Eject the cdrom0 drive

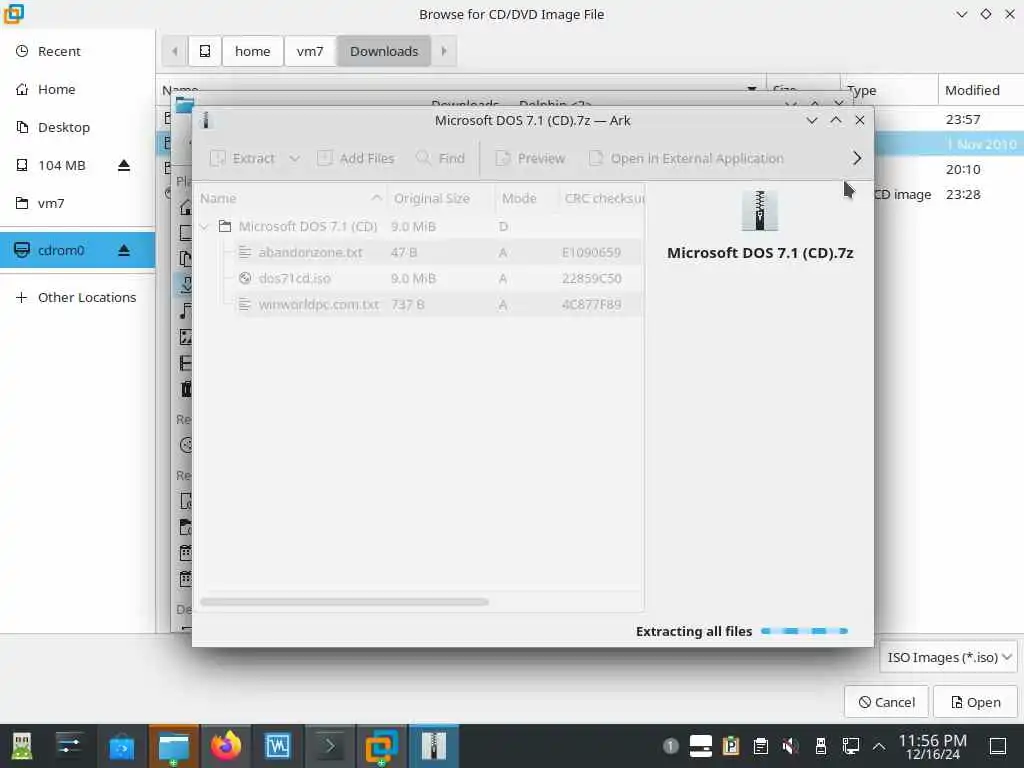tap(124, 250)
